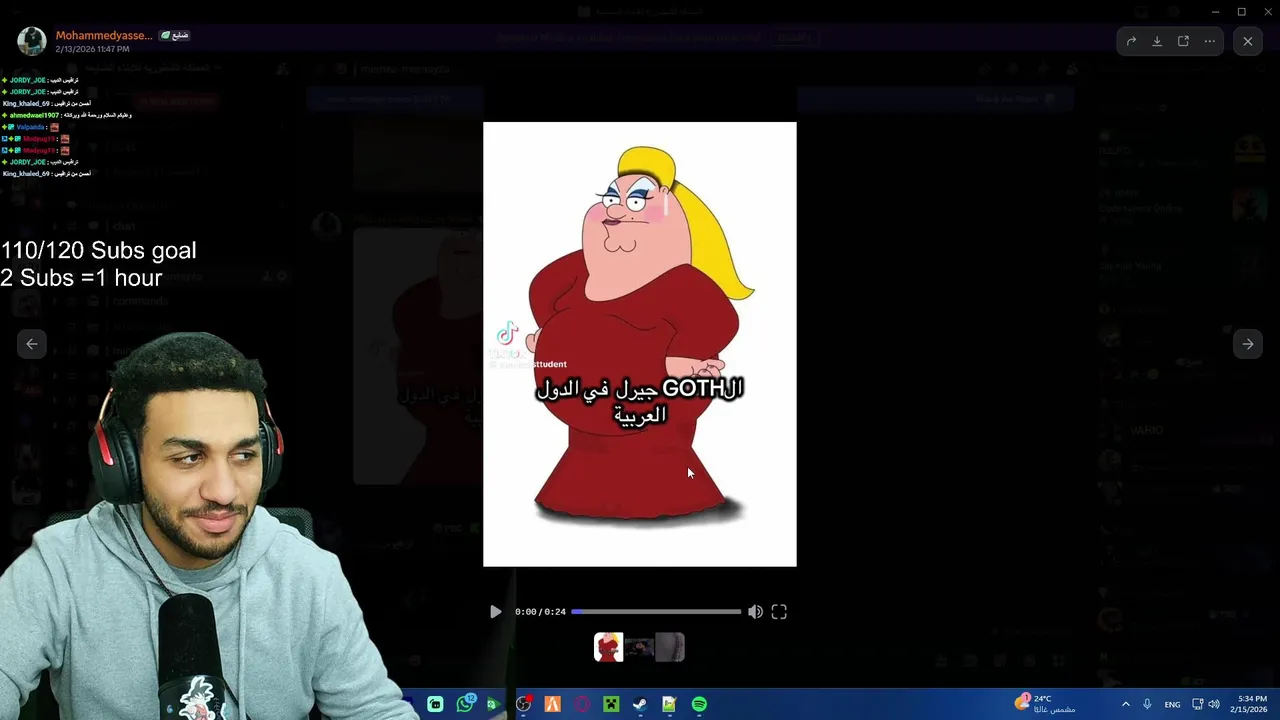Click the server tag badge beside username
1280x720 pixels.
click(x=175, y=35)
